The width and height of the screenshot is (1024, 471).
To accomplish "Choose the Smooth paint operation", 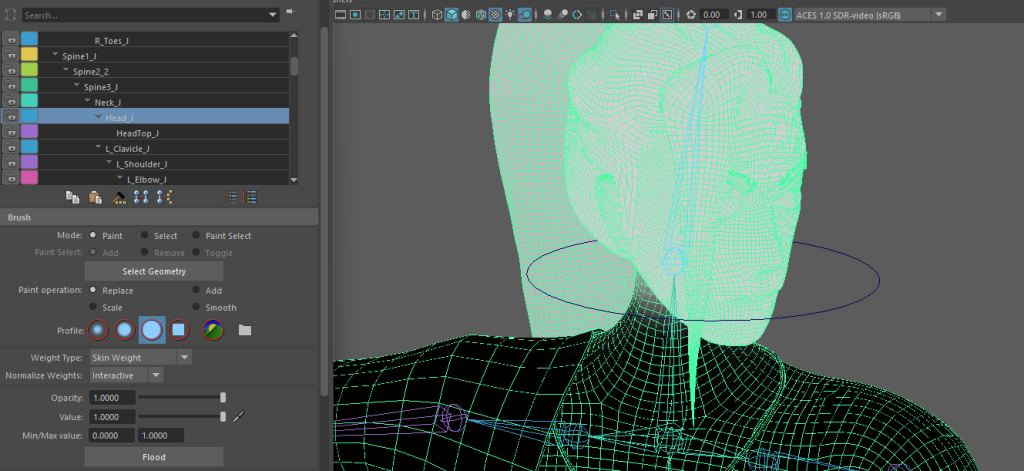I will 196,307.
